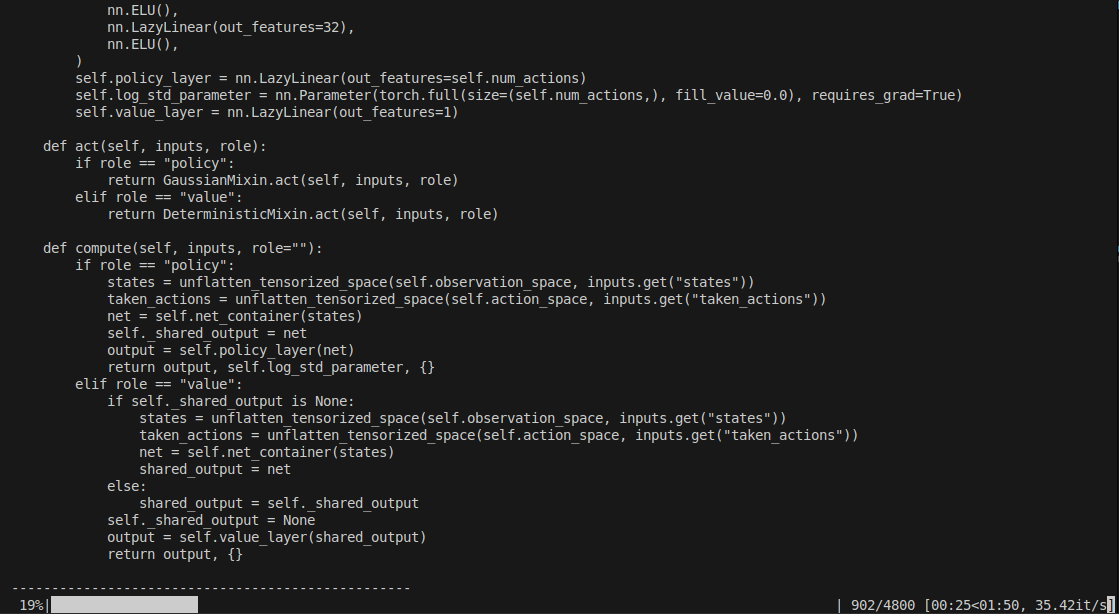Click the self.policy_layer assignment line
This screenshot has height=614, width=1119.
[x=330, y=78]
